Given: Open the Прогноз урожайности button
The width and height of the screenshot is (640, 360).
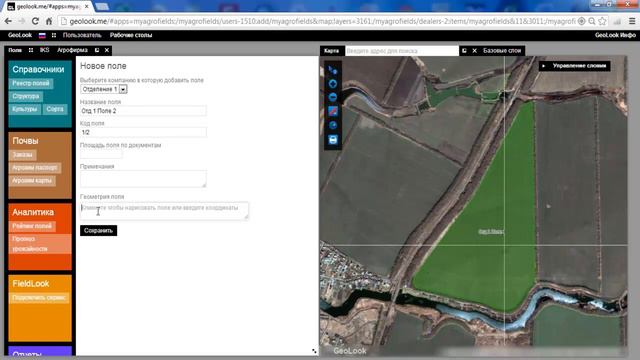Looking at the screenshot, I should pos(40,244).
